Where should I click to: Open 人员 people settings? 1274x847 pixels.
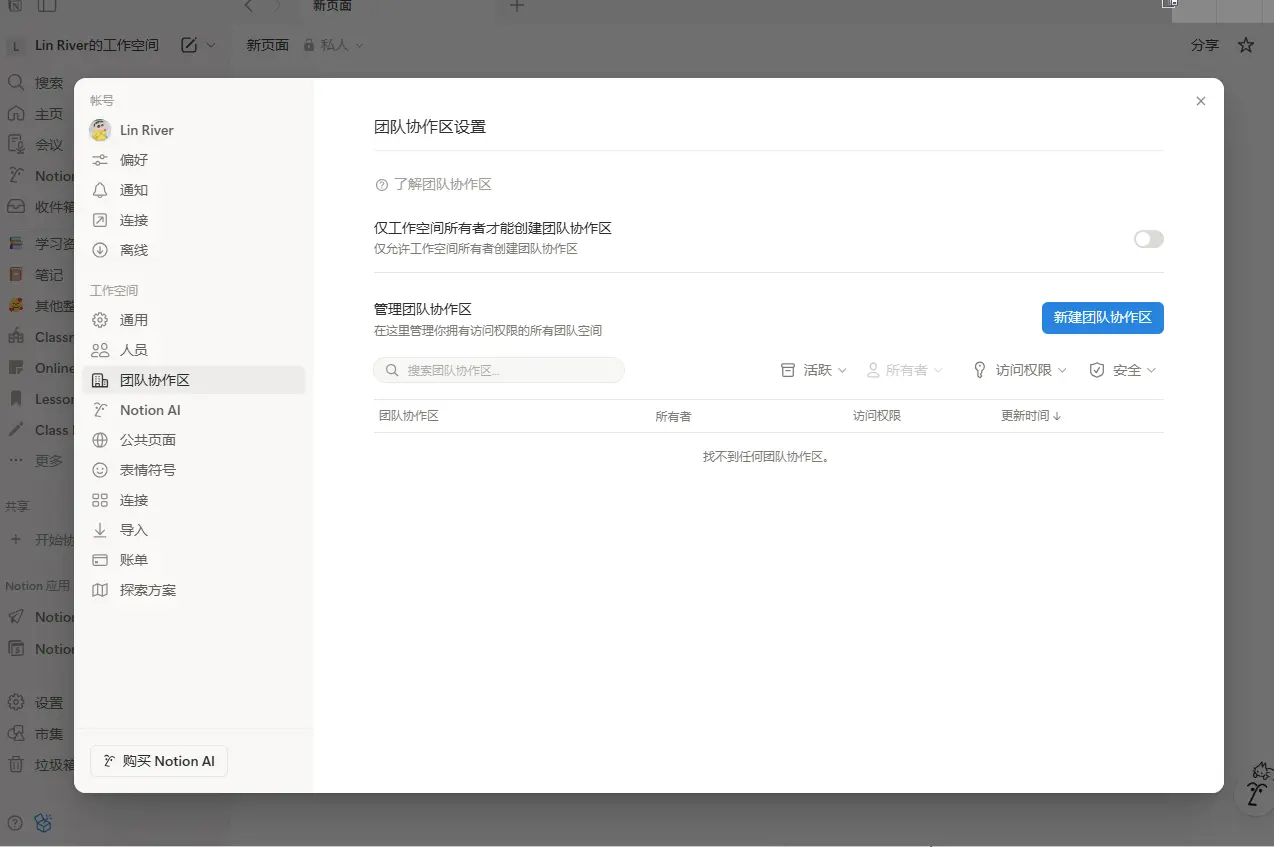coord(193,350)
